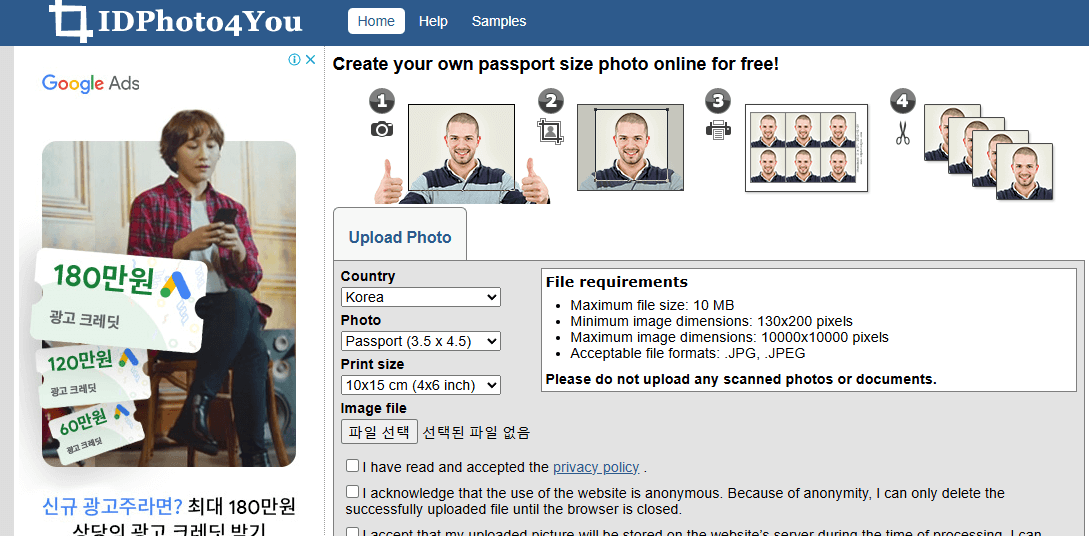1089x536 pixels.
Task: Click the camera icon under step 1
Action: tap(382, 129)
